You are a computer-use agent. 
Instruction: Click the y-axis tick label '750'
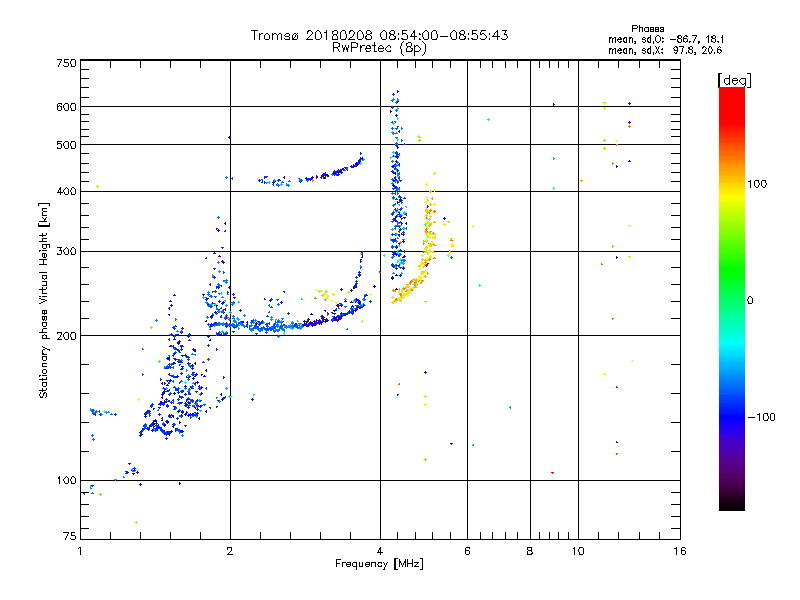pyautogui.click(x=66, y=63)
